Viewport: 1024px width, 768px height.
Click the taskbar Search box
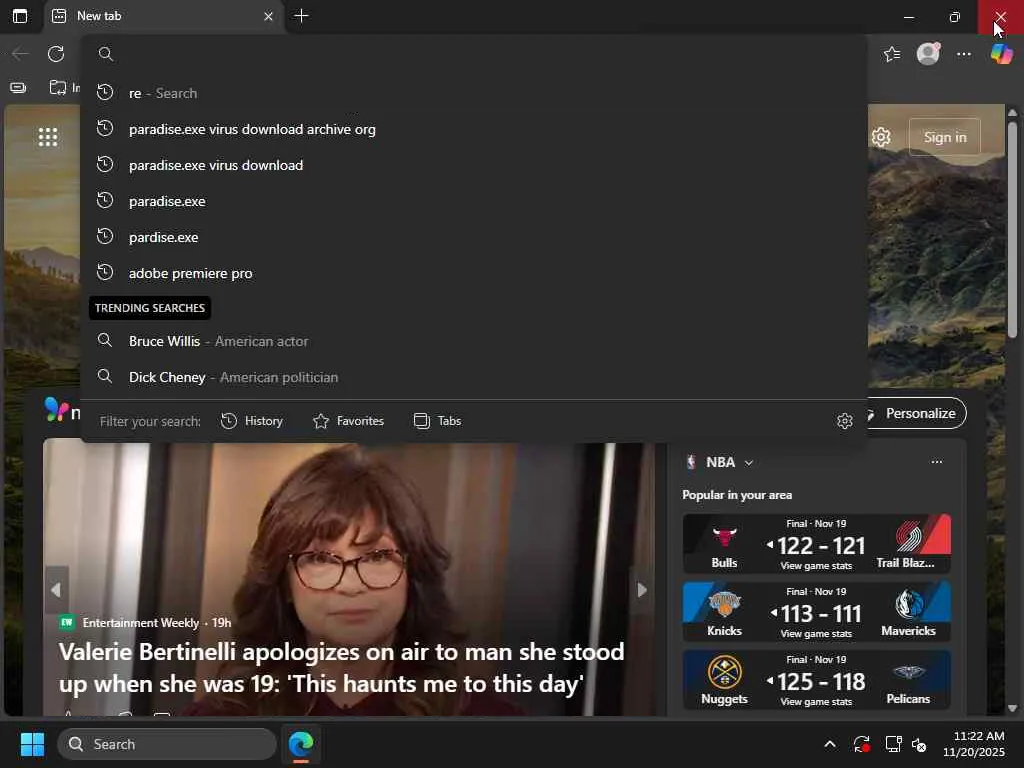tap(167, 744)
